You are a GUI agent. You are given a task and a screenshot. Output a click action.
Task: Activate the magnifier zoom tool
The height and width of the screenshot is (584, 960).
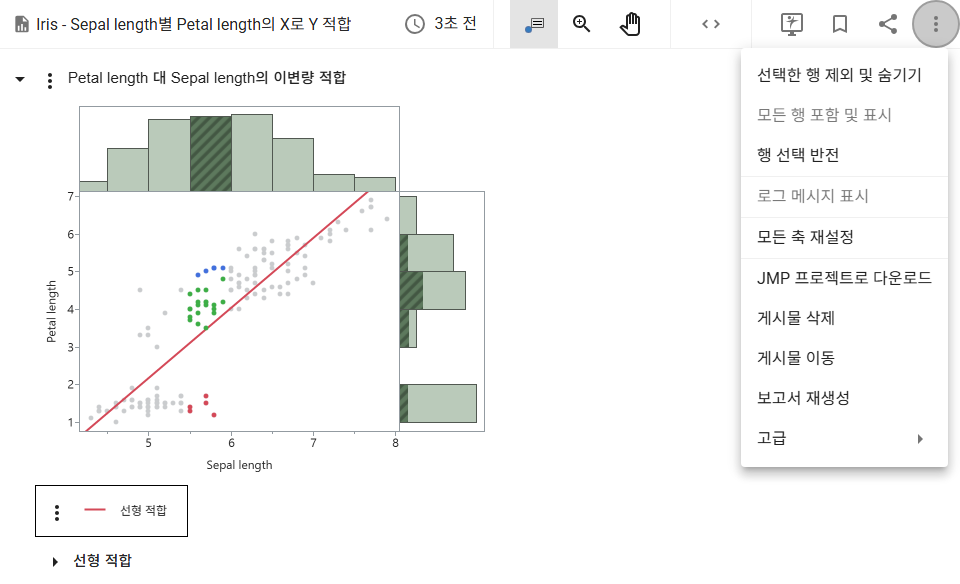[x=581, y=24]
